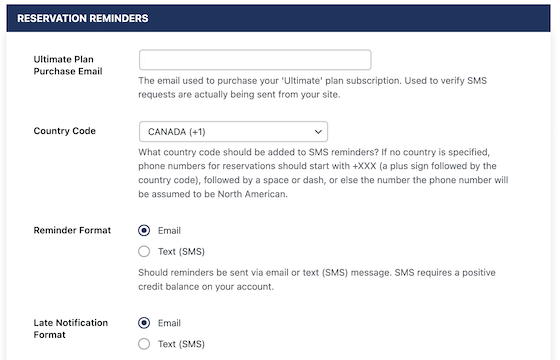Click the Email label text in Reminder Format

(x=169, y=230)
